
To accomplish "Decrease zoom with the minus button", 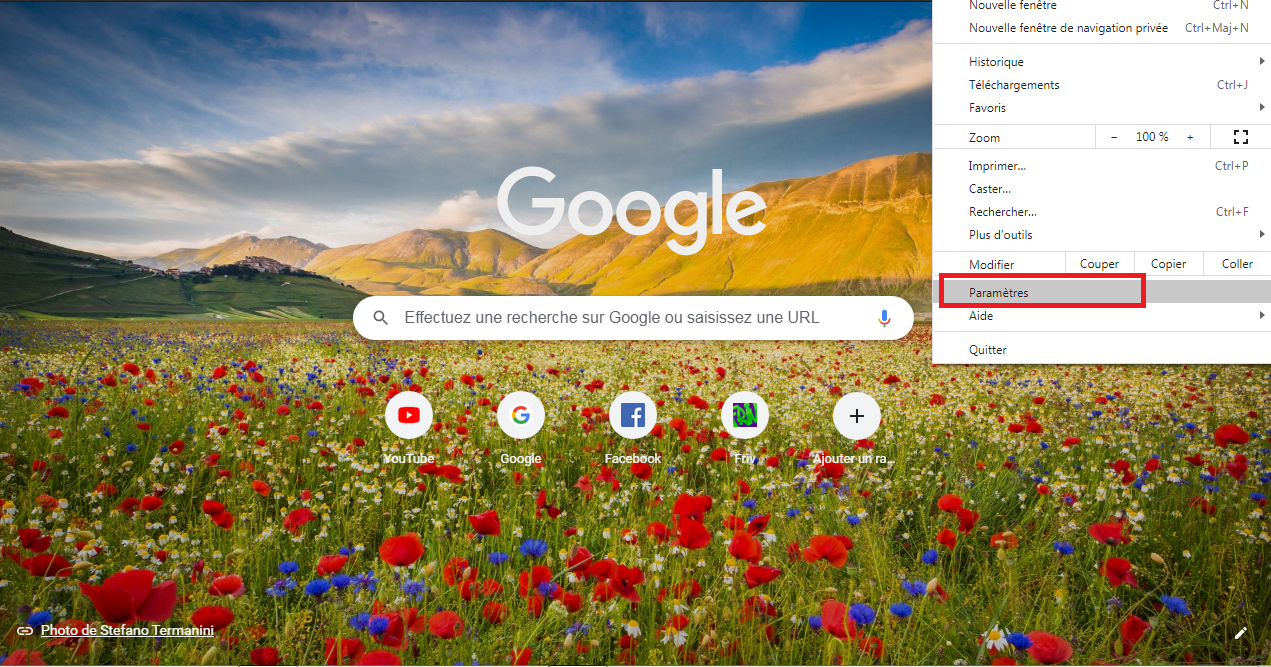I will coord(1114,137).
